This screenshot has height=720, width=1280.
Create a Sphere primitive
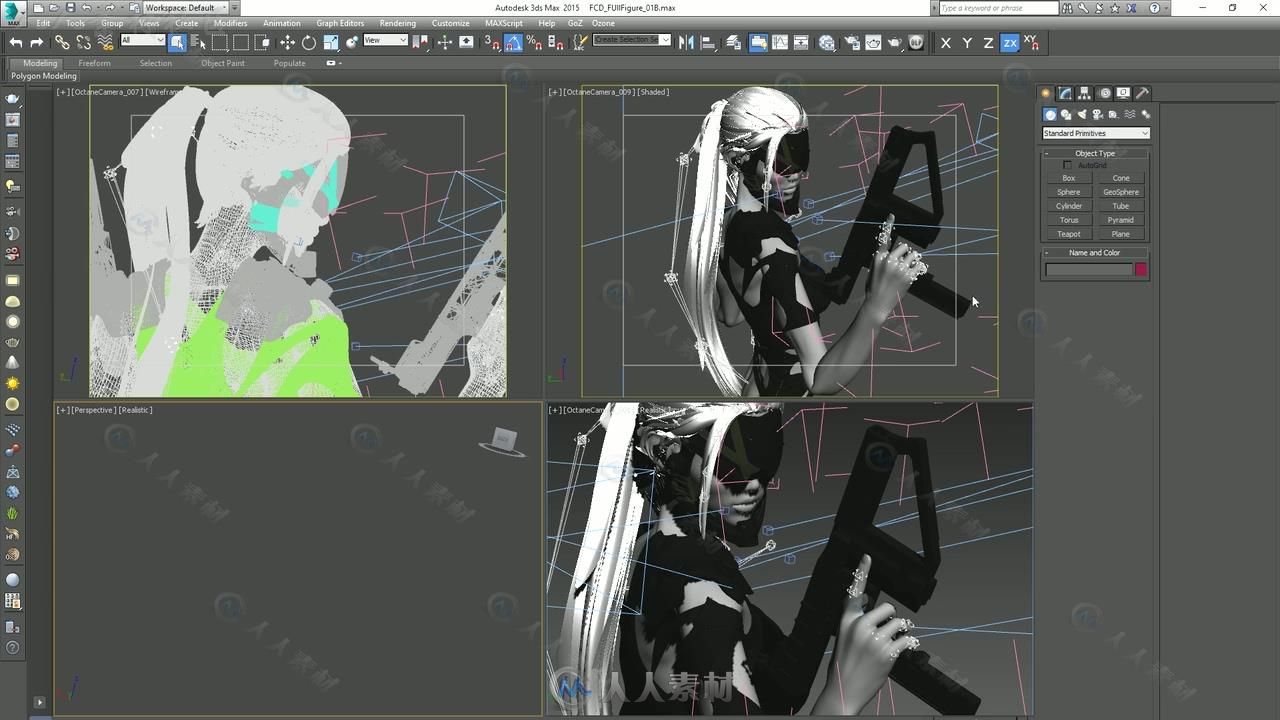[1069, 192]
